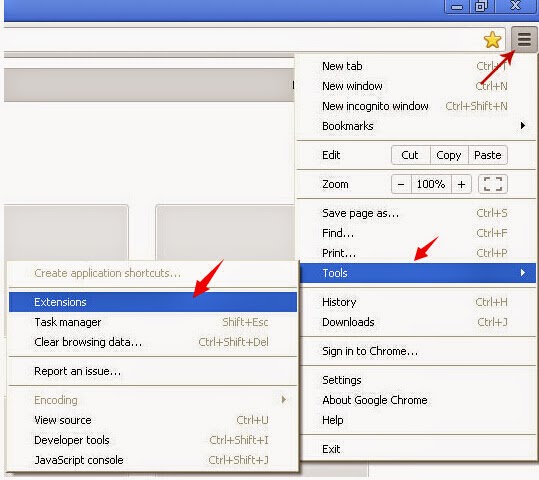The image size is (539, 480).
Task: Click the Copy button in Edit row
Action: click(x=449, y=155)
